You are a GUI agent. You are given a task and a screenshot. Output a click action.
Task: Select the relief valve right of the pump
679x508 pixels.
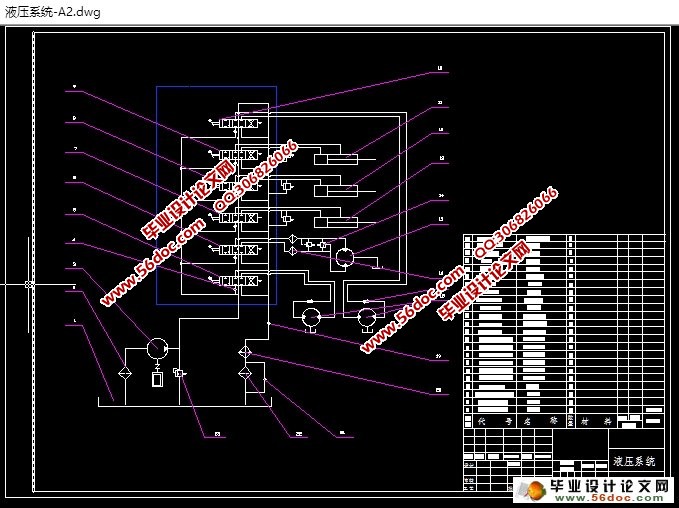point(179,373)
